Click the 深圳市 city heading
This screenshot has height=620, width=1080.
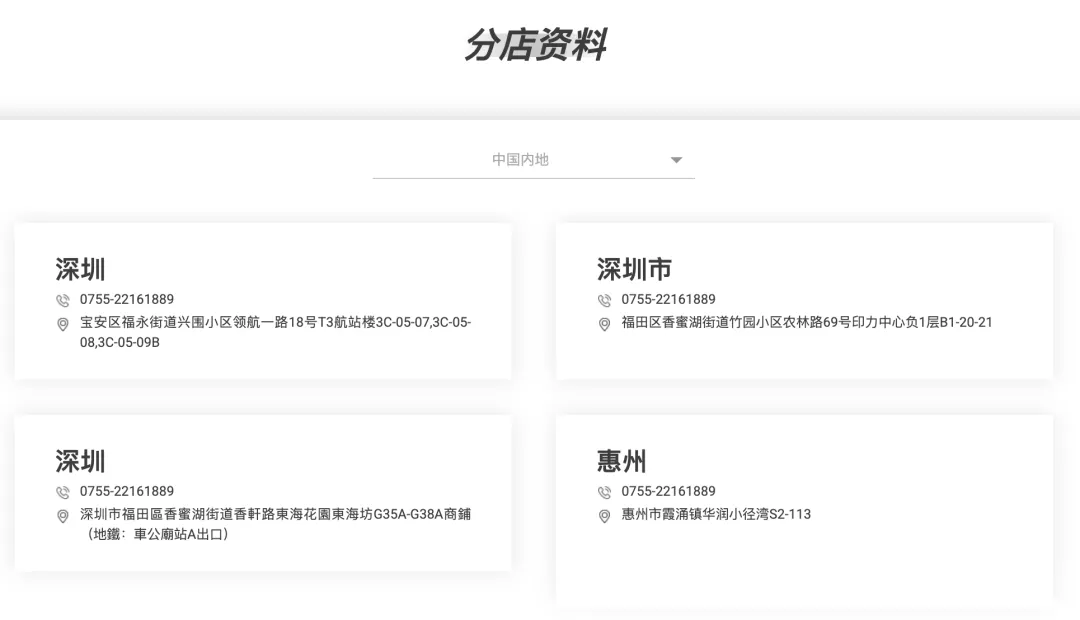click(x=634, y=269)
